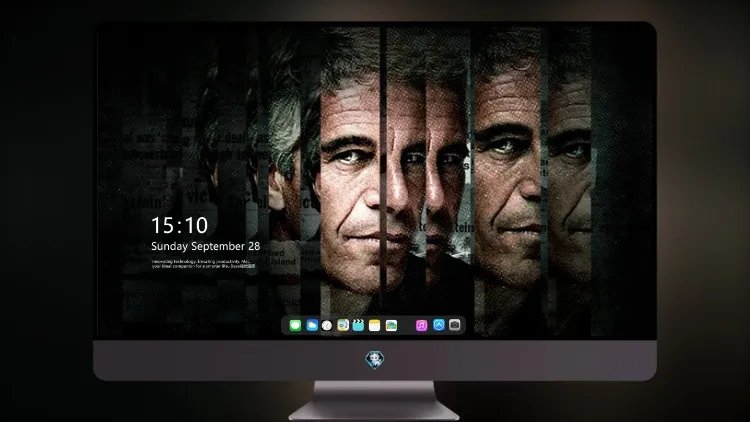Open the Clock app in dock

pyautogui.click(x=327, y=326)
